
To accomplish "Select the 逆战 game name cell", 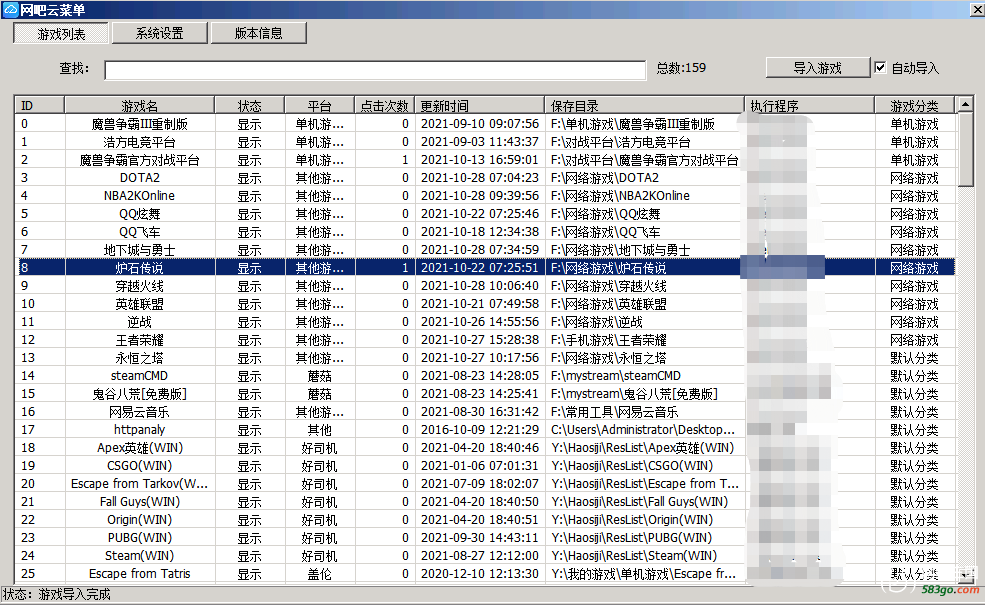I will point(139,322).
